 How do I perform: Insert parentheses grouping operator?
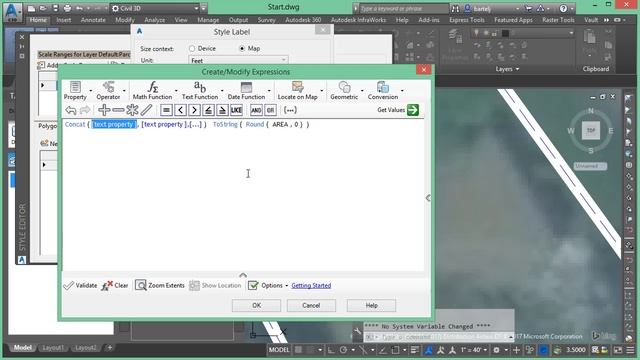pos(290,110)
